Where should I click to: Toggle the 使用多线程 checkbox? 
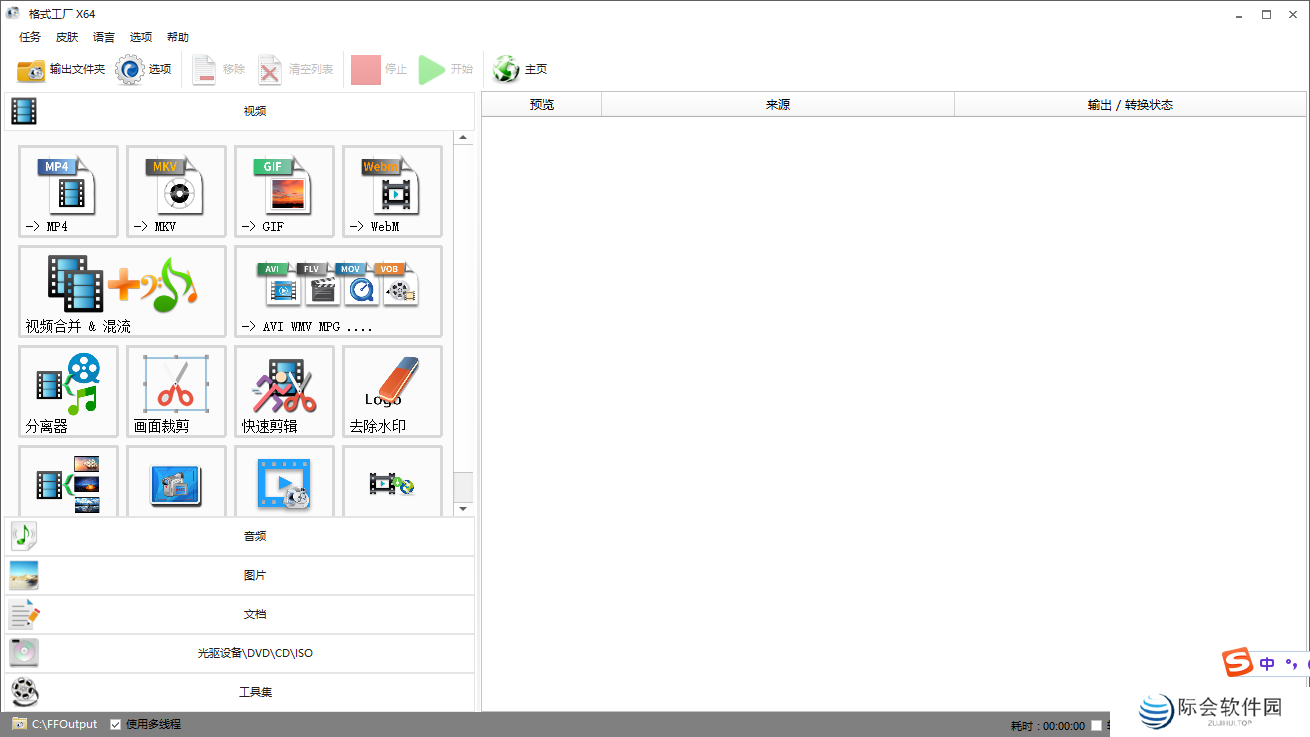pos(116,724)
